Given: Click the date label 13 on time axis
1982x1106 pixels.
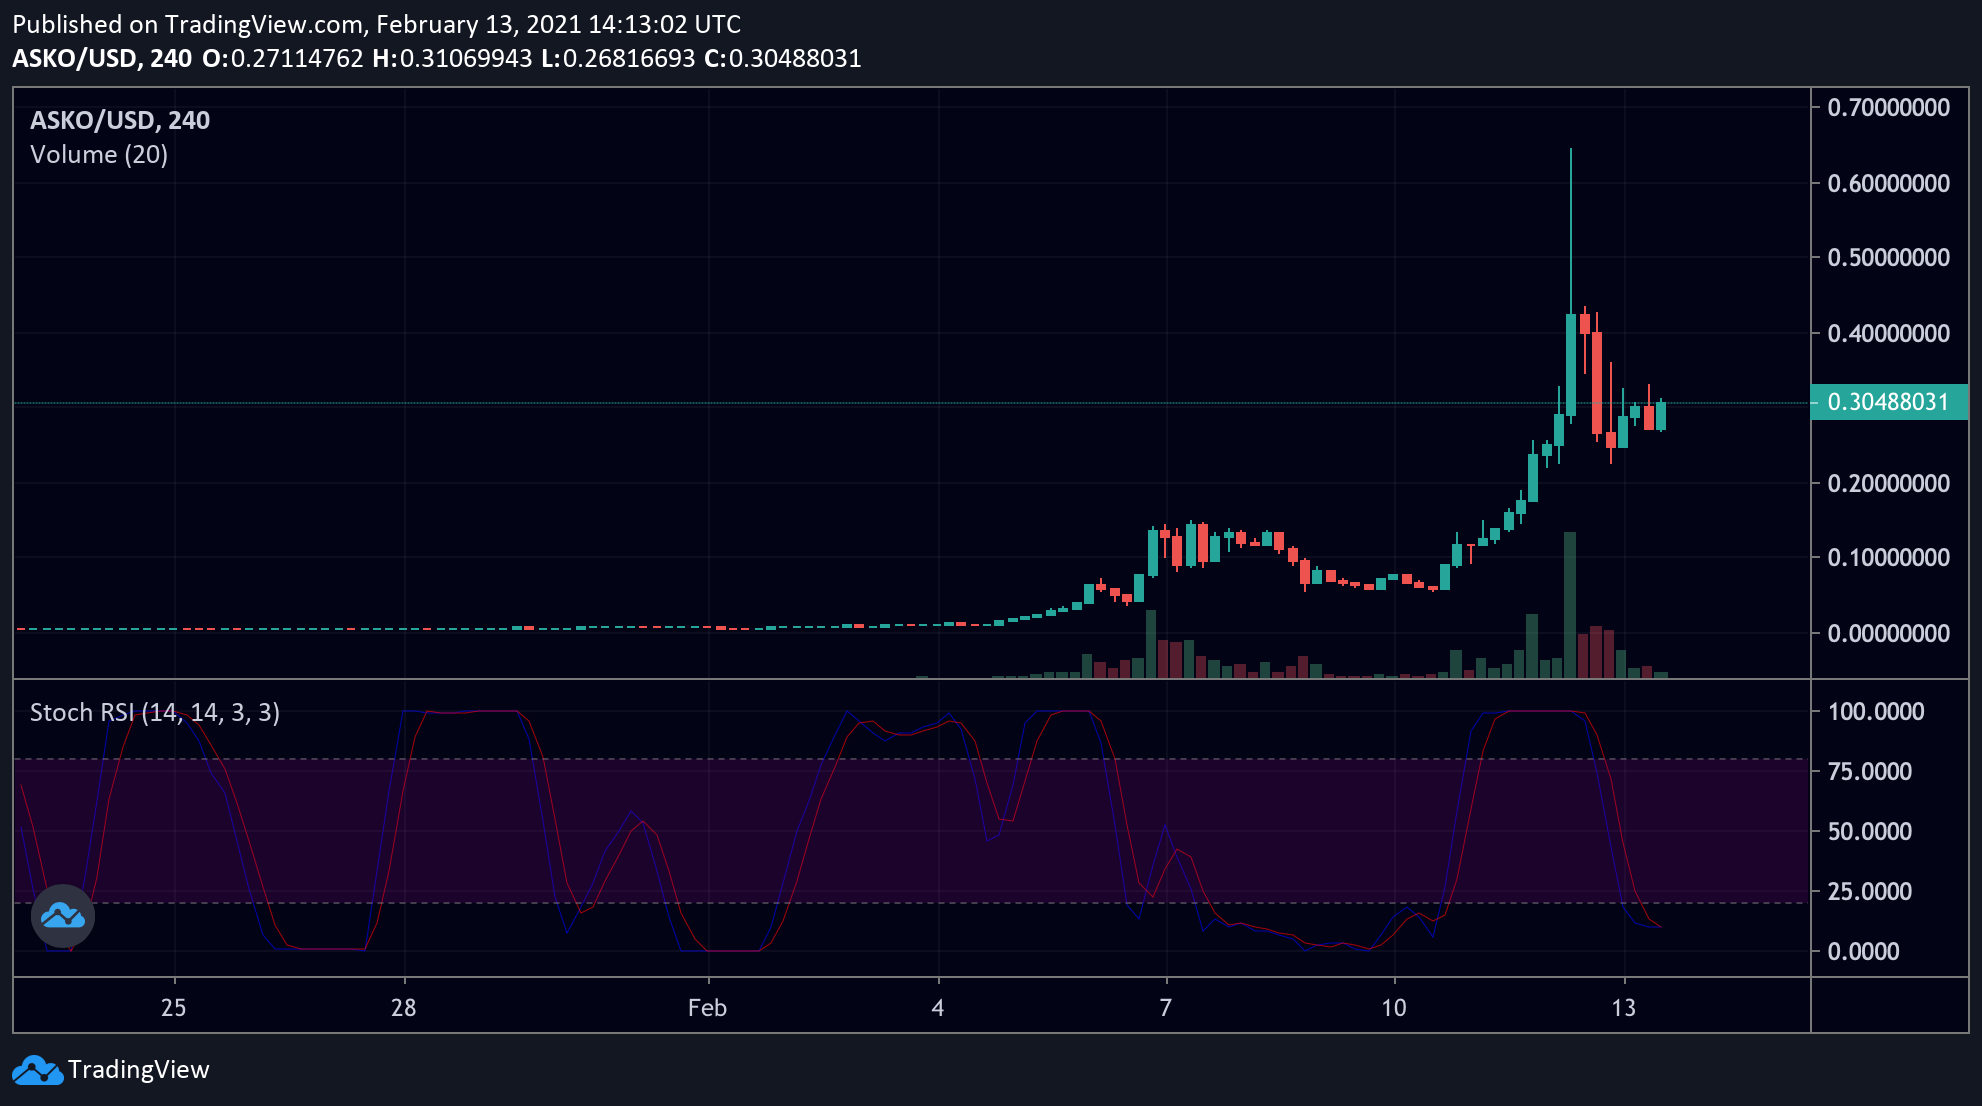Looking at the screenshot, I should 1624,1008.
